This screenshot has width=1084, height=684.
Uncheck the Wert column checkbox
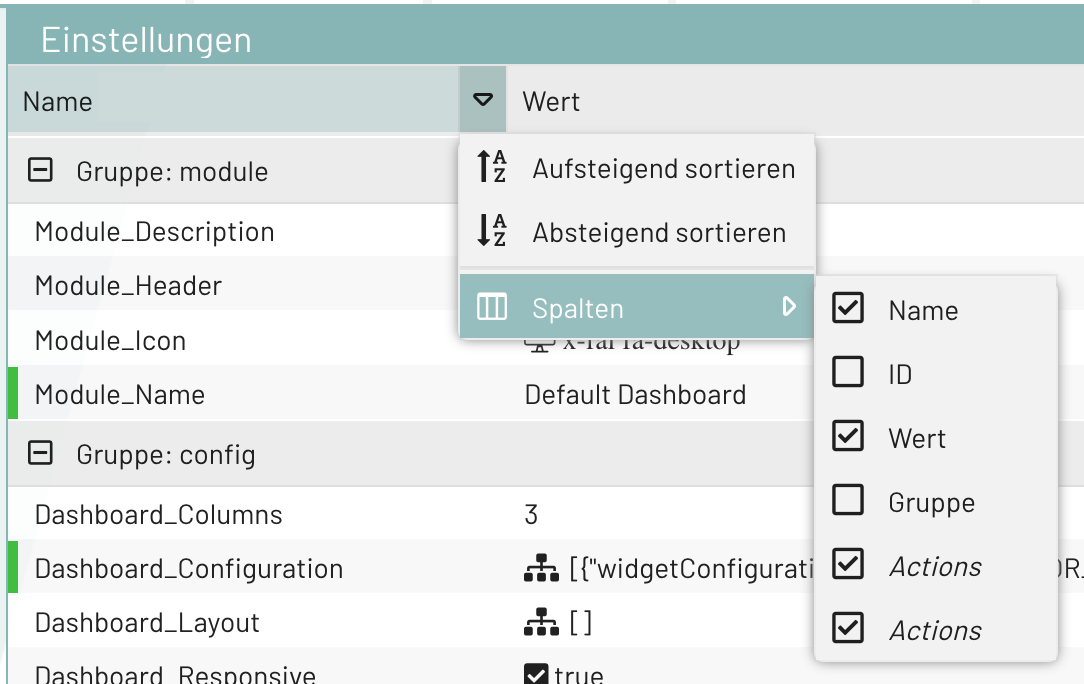coord(847,437)
